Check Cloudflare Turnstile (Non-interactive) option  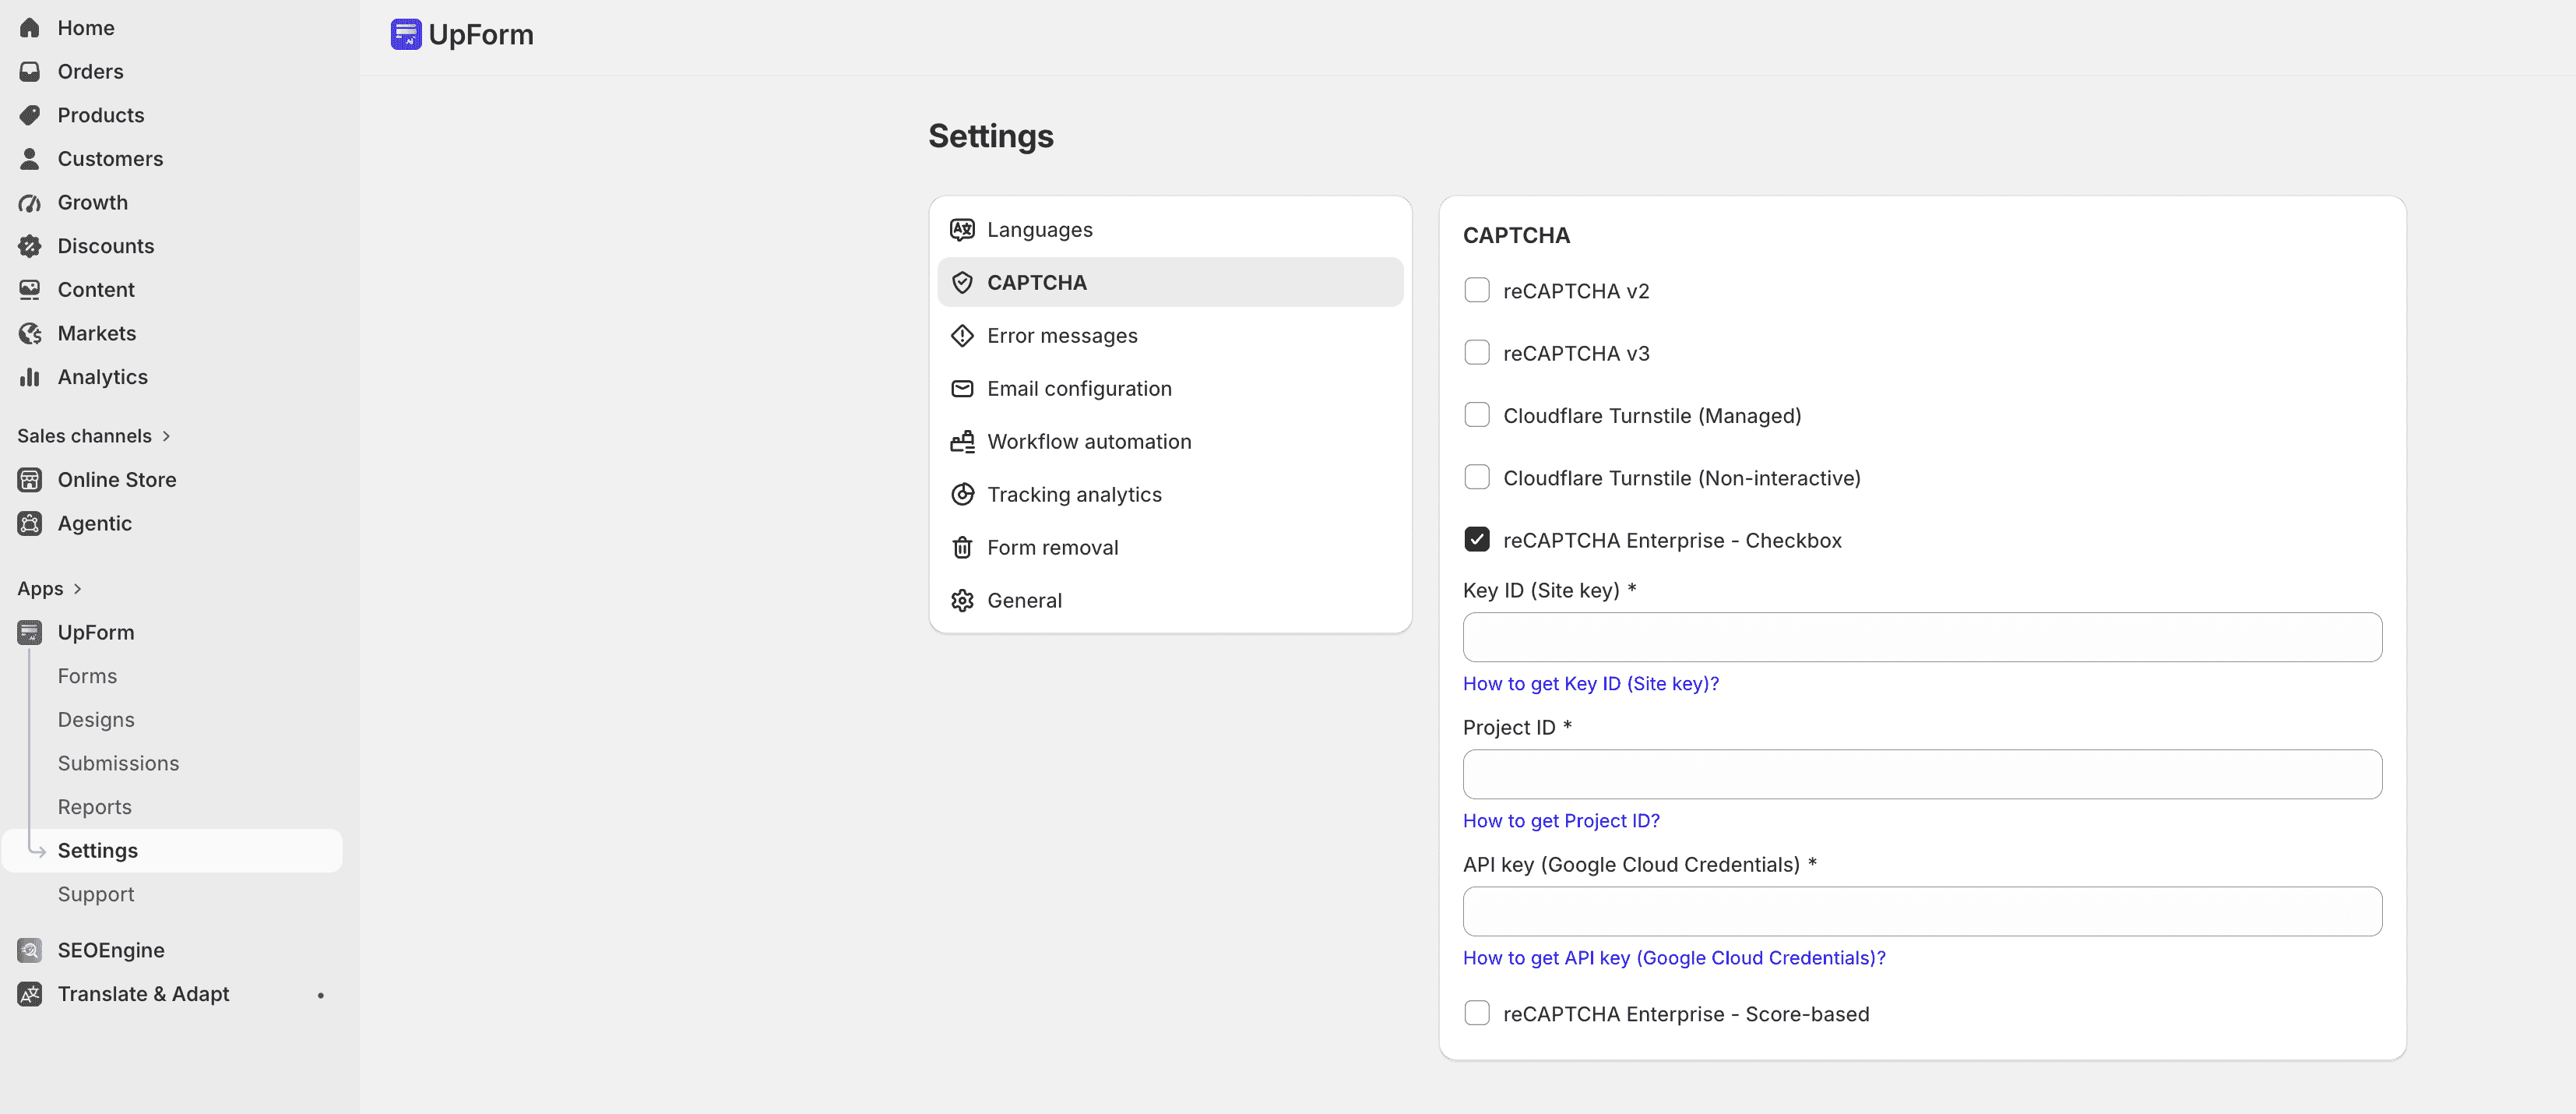[1477, 477]
